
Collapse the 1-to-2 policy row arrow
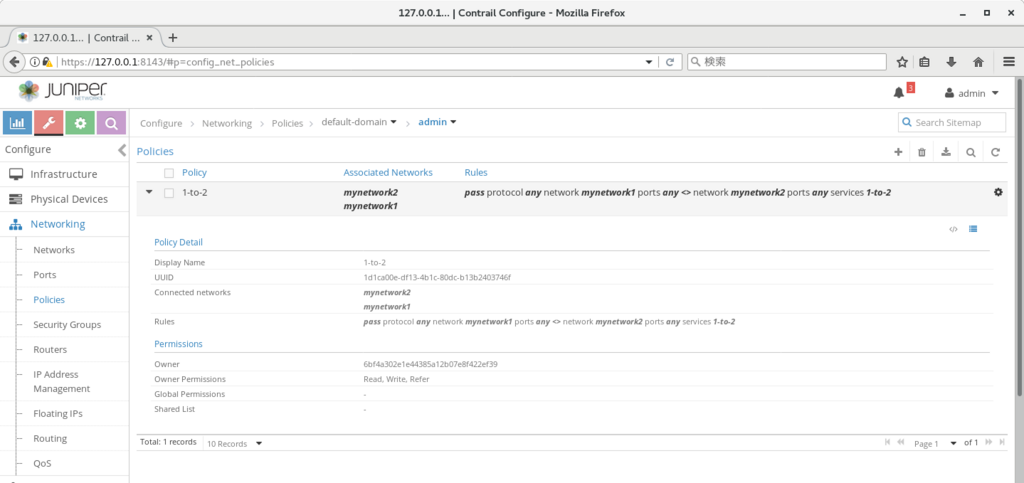pyautogui.click(x=149, y=192)
